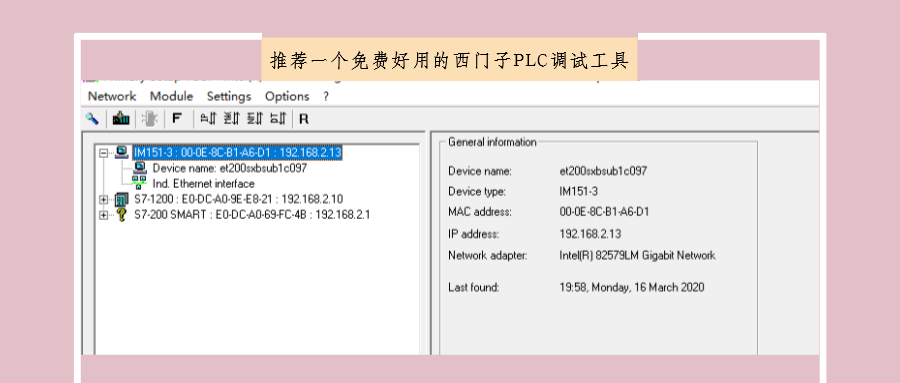
Task: Click the third sort toolbar icon
Action: coord(255,119)
